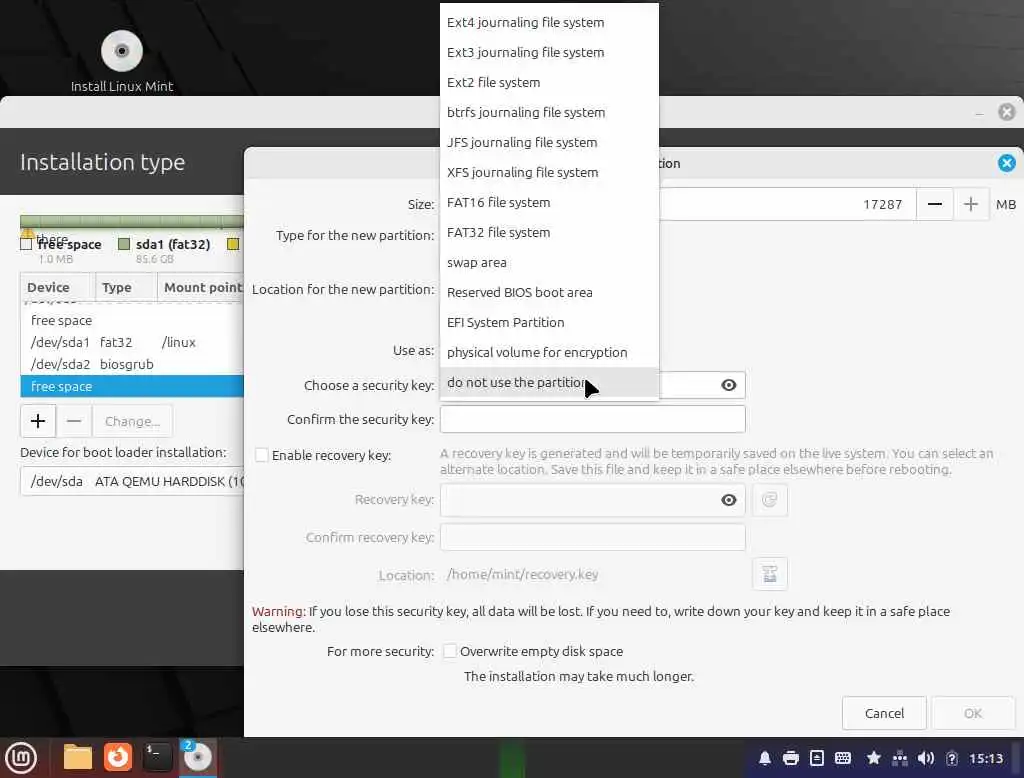The width and height of the screenshot is (1024, 778).
Task: Click the star tray icon
Action: [874, 758]
